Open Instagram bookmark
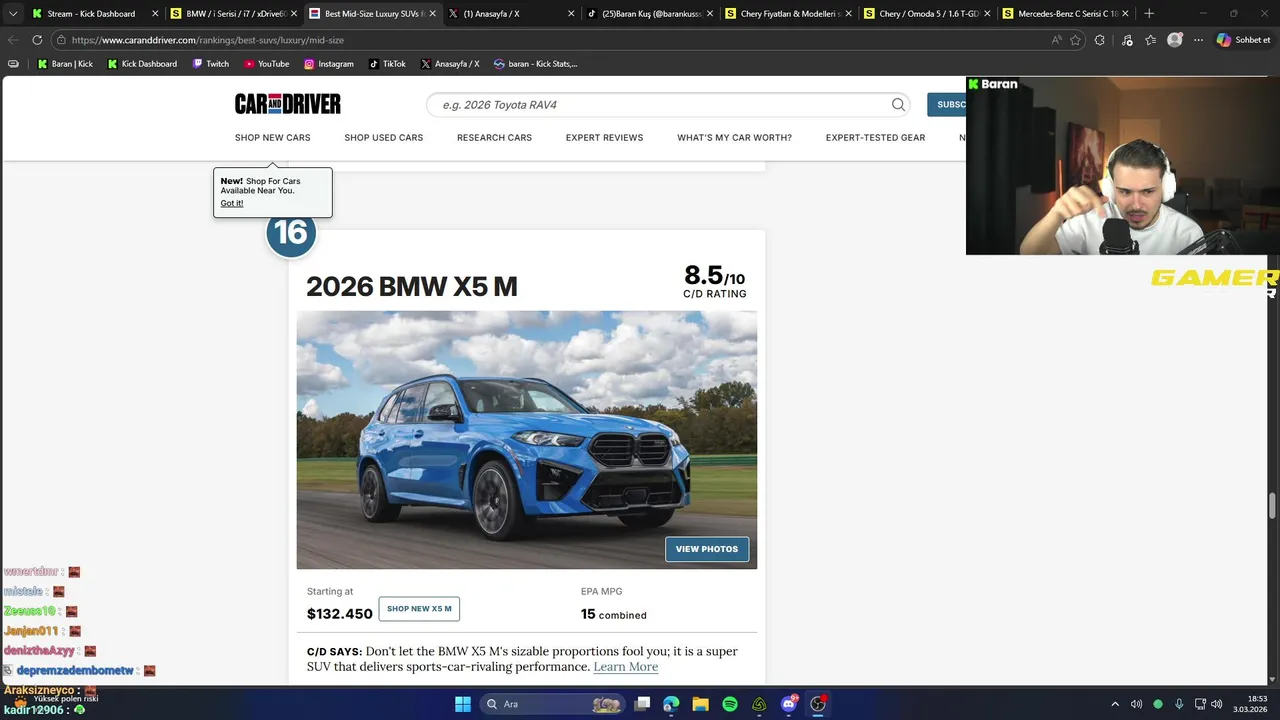The height and width of the screenshot is (720, 1280). (329, 64)
